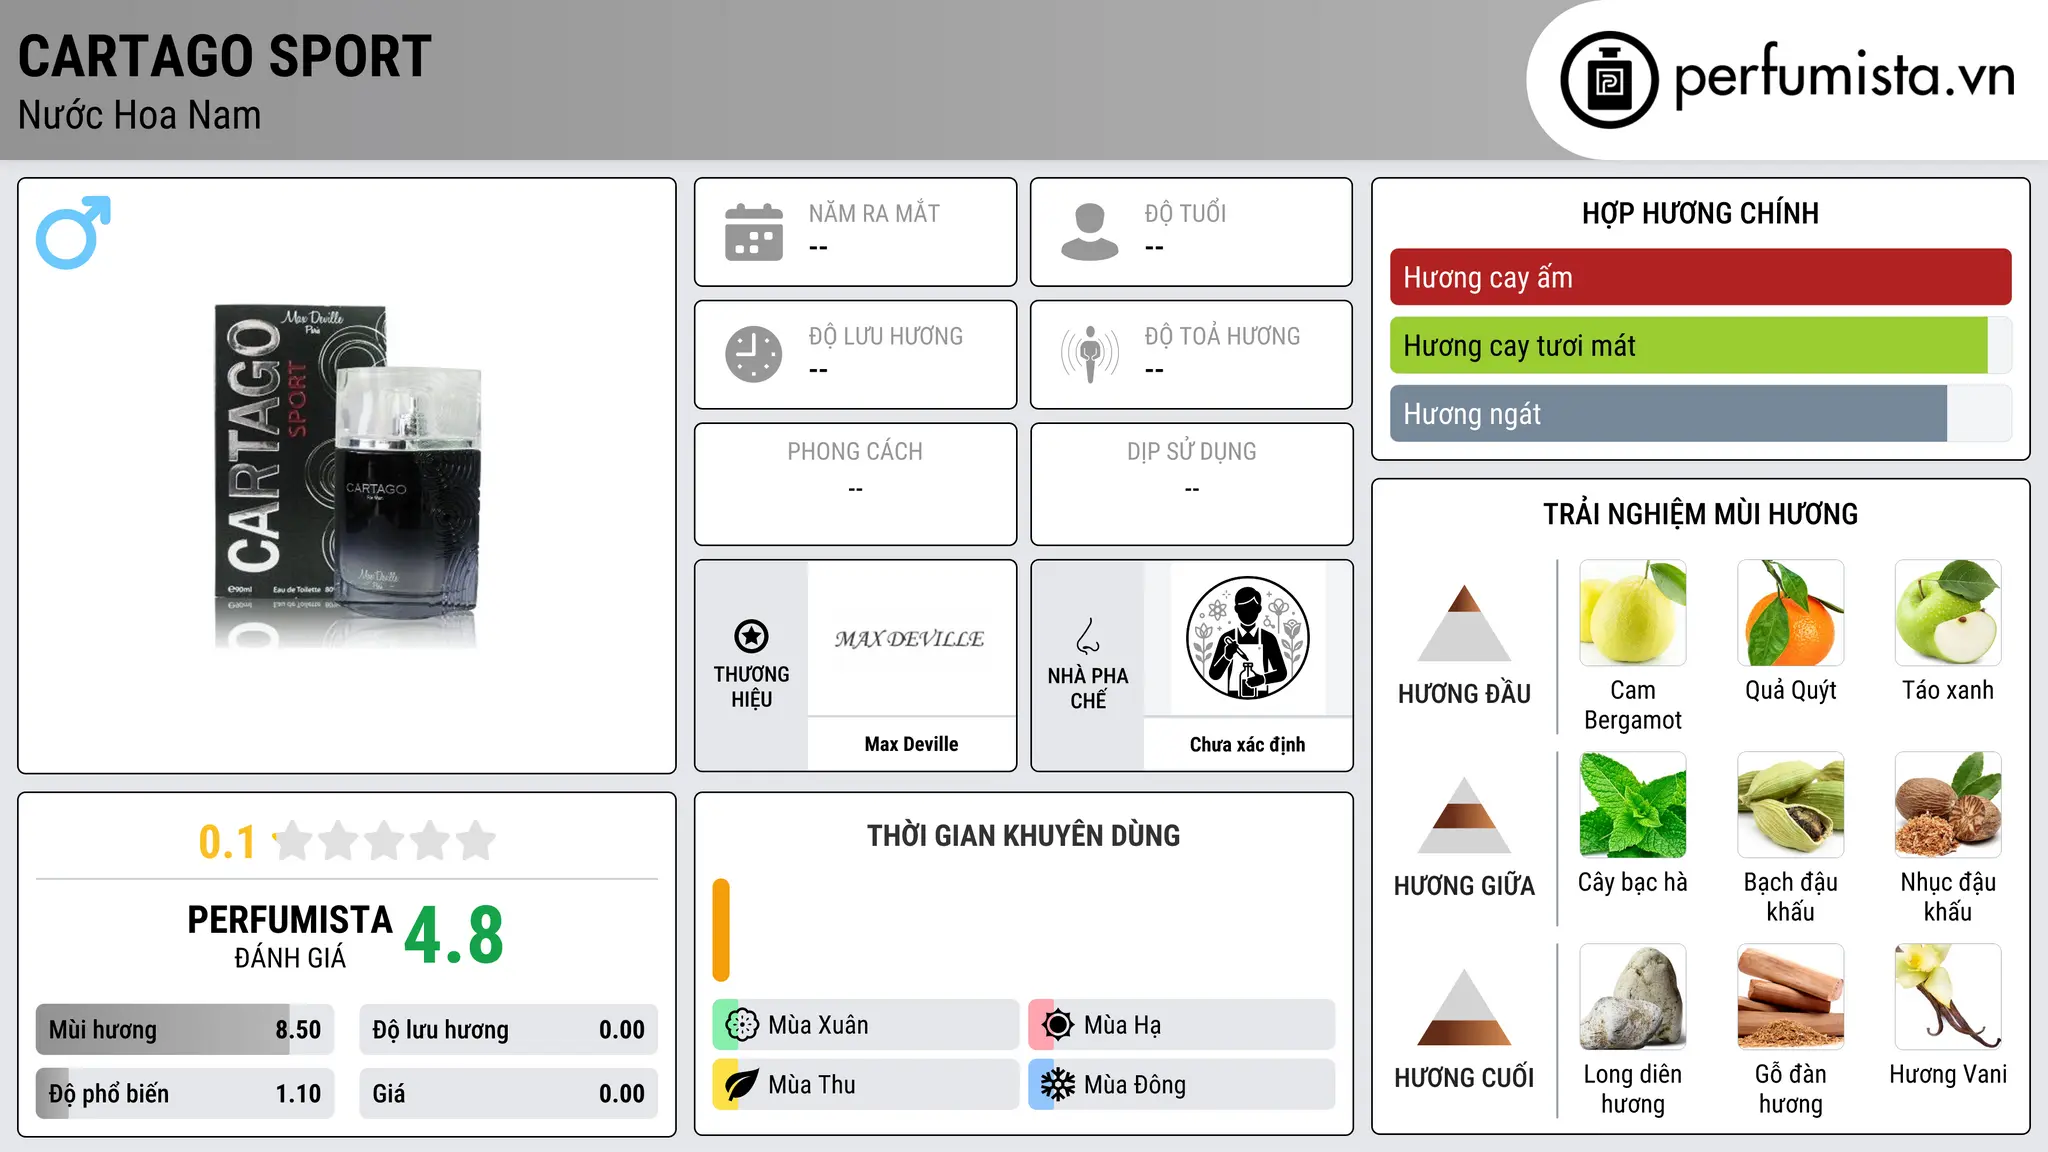Open the Long diên hương note image
Viewport: 2048px width, 1152px height.
click(x=1633, y=997)
